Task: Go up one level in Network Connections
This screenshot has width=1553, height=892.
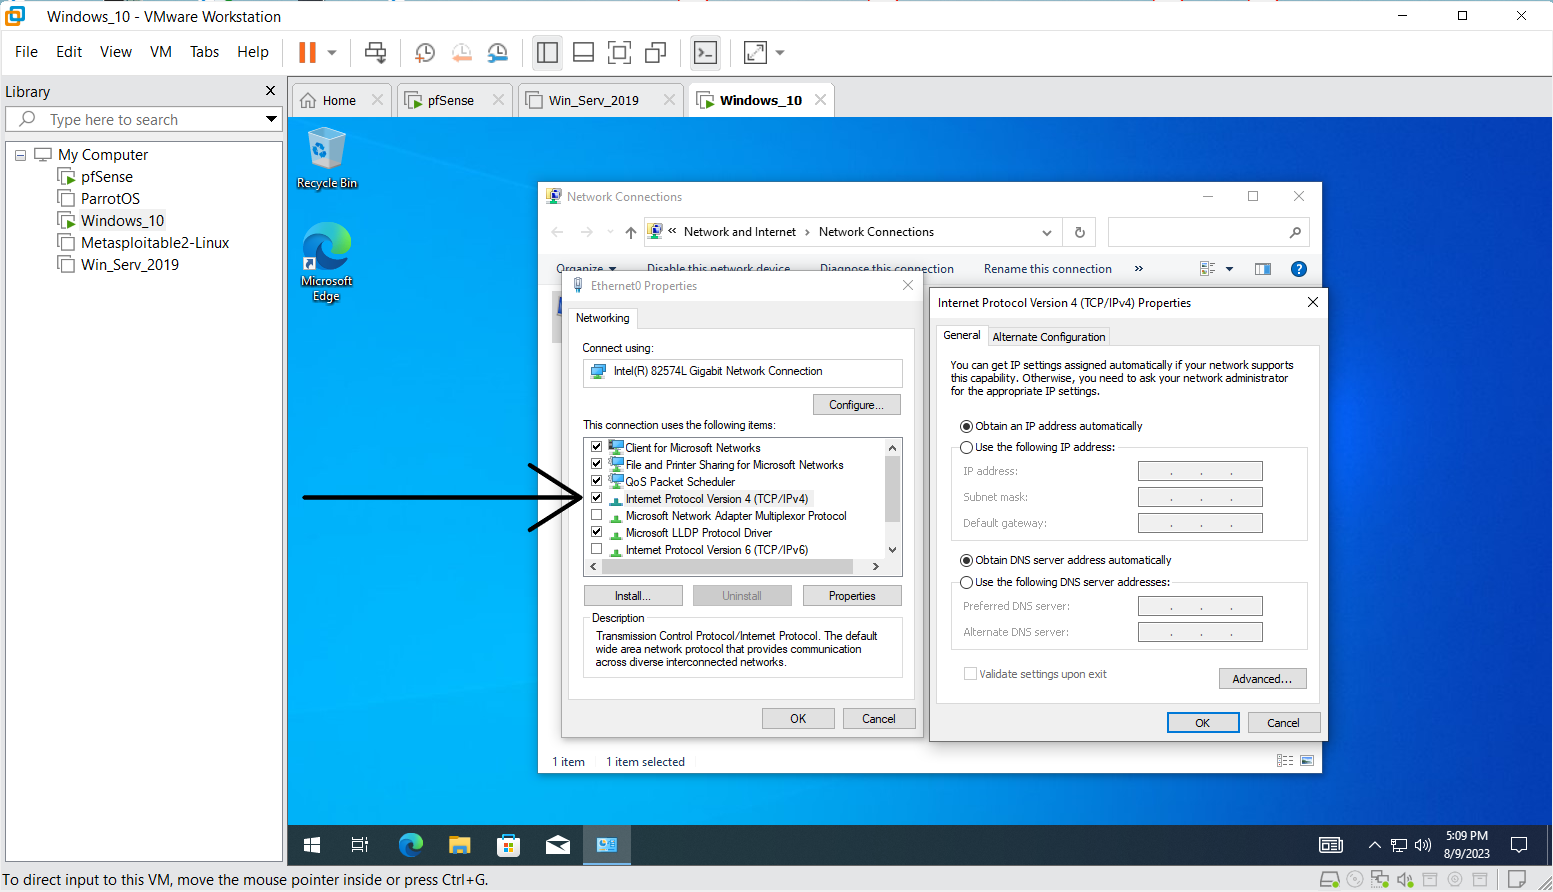Action: 631,232
